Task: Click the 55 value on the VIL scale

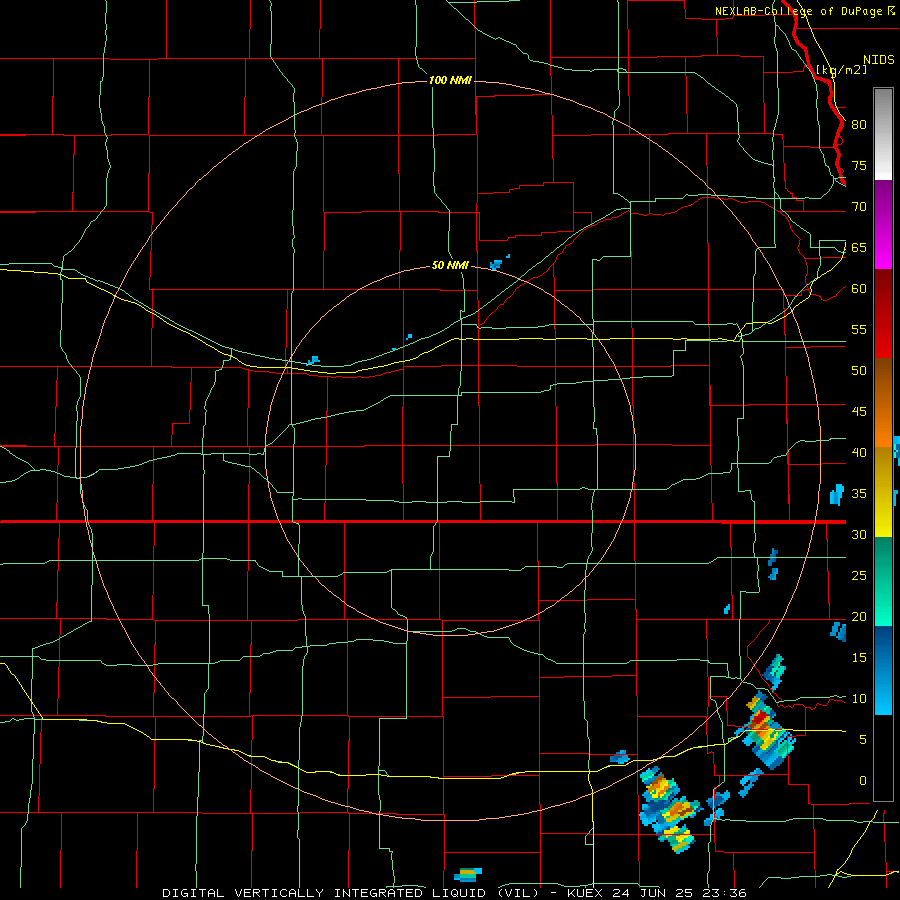Action: click(859, 329)
